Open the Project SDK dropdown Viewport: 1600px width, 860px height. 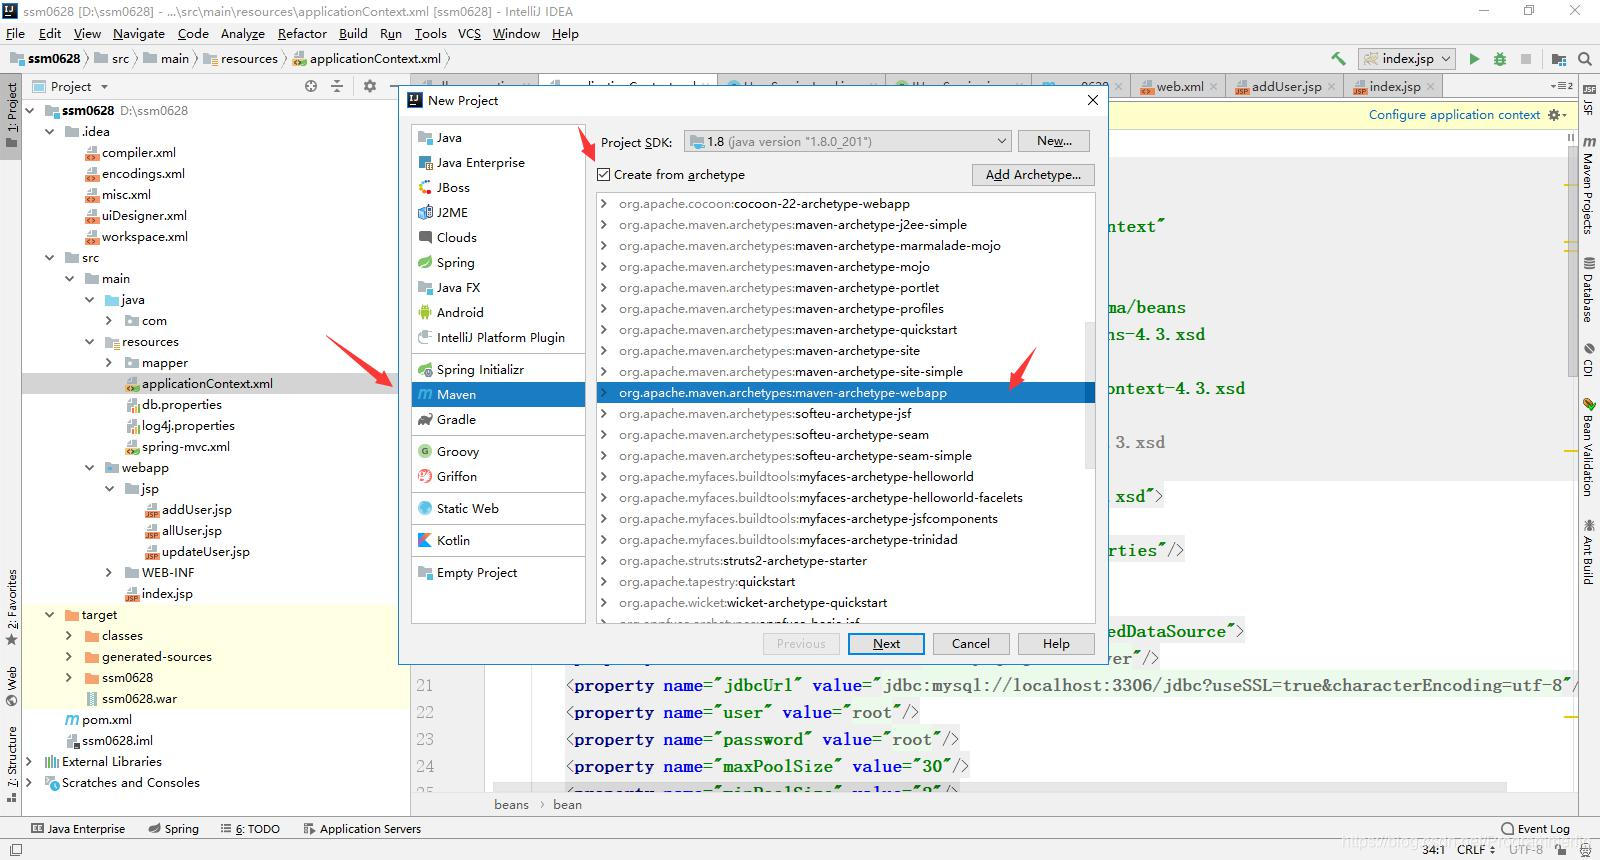(x=848, y=141)
